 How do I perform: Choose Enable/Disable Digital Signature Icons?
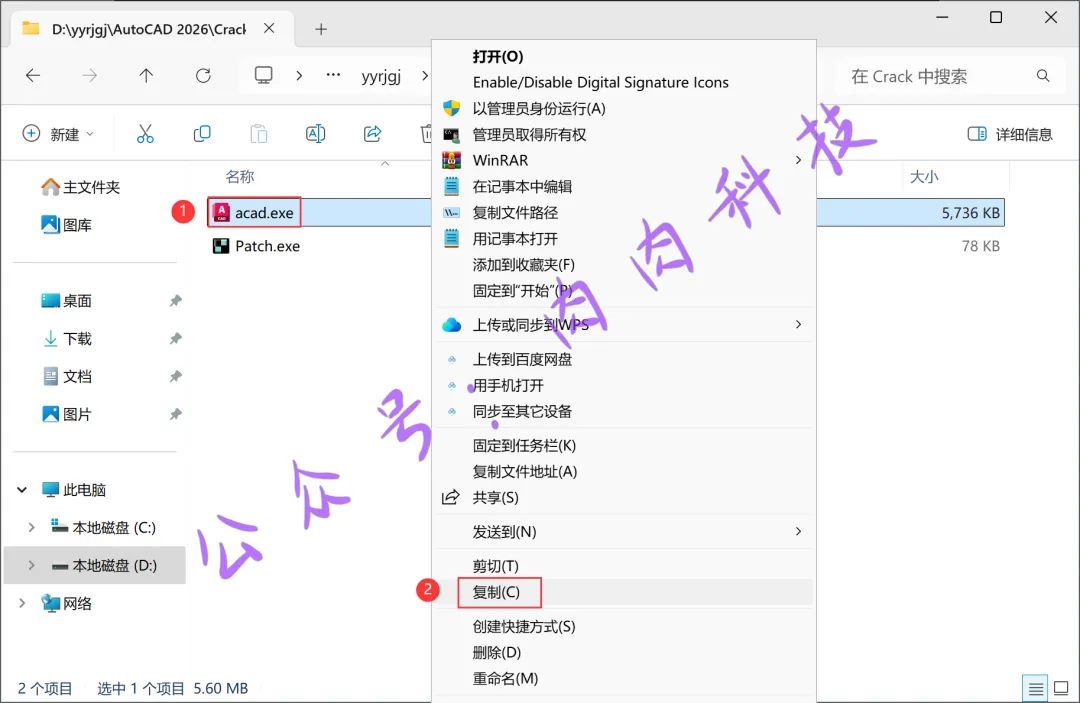601,82
